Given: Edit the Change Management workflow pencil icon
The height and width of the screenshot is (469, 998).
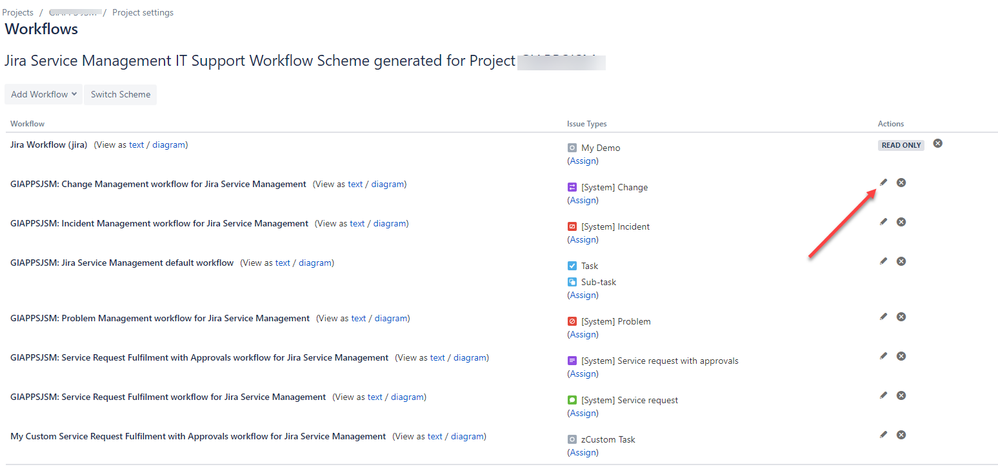Looking at the screenshot, I should click(883, 182).
